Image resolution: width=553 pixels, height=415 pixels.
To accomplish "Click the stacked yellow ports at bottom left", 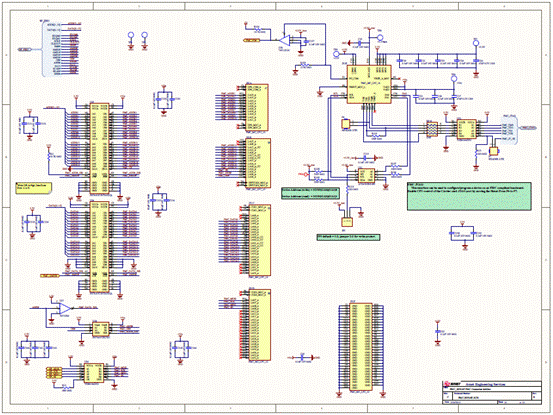I will [x=54, y=373].
